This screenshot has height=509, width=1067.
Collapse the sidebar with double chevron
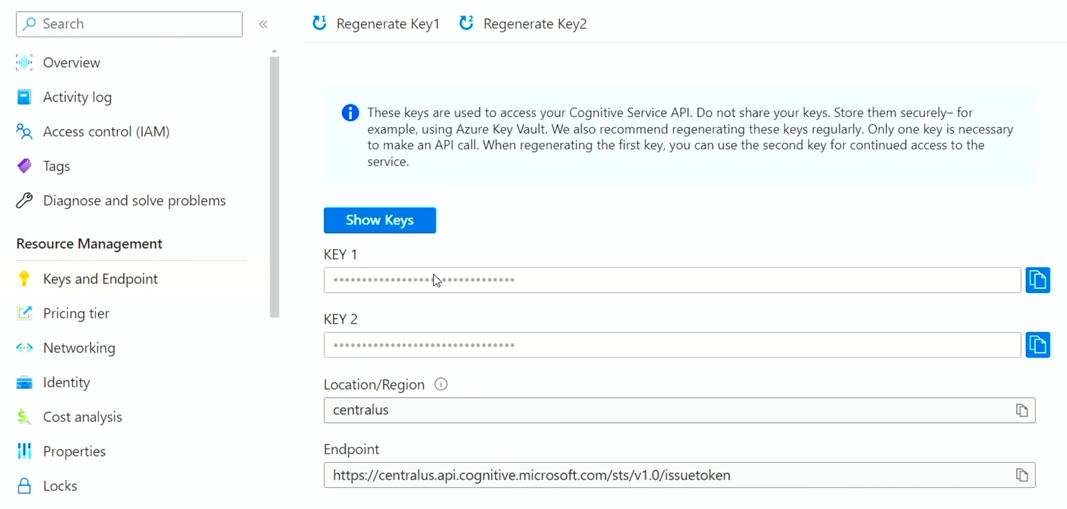pos(263,24)
